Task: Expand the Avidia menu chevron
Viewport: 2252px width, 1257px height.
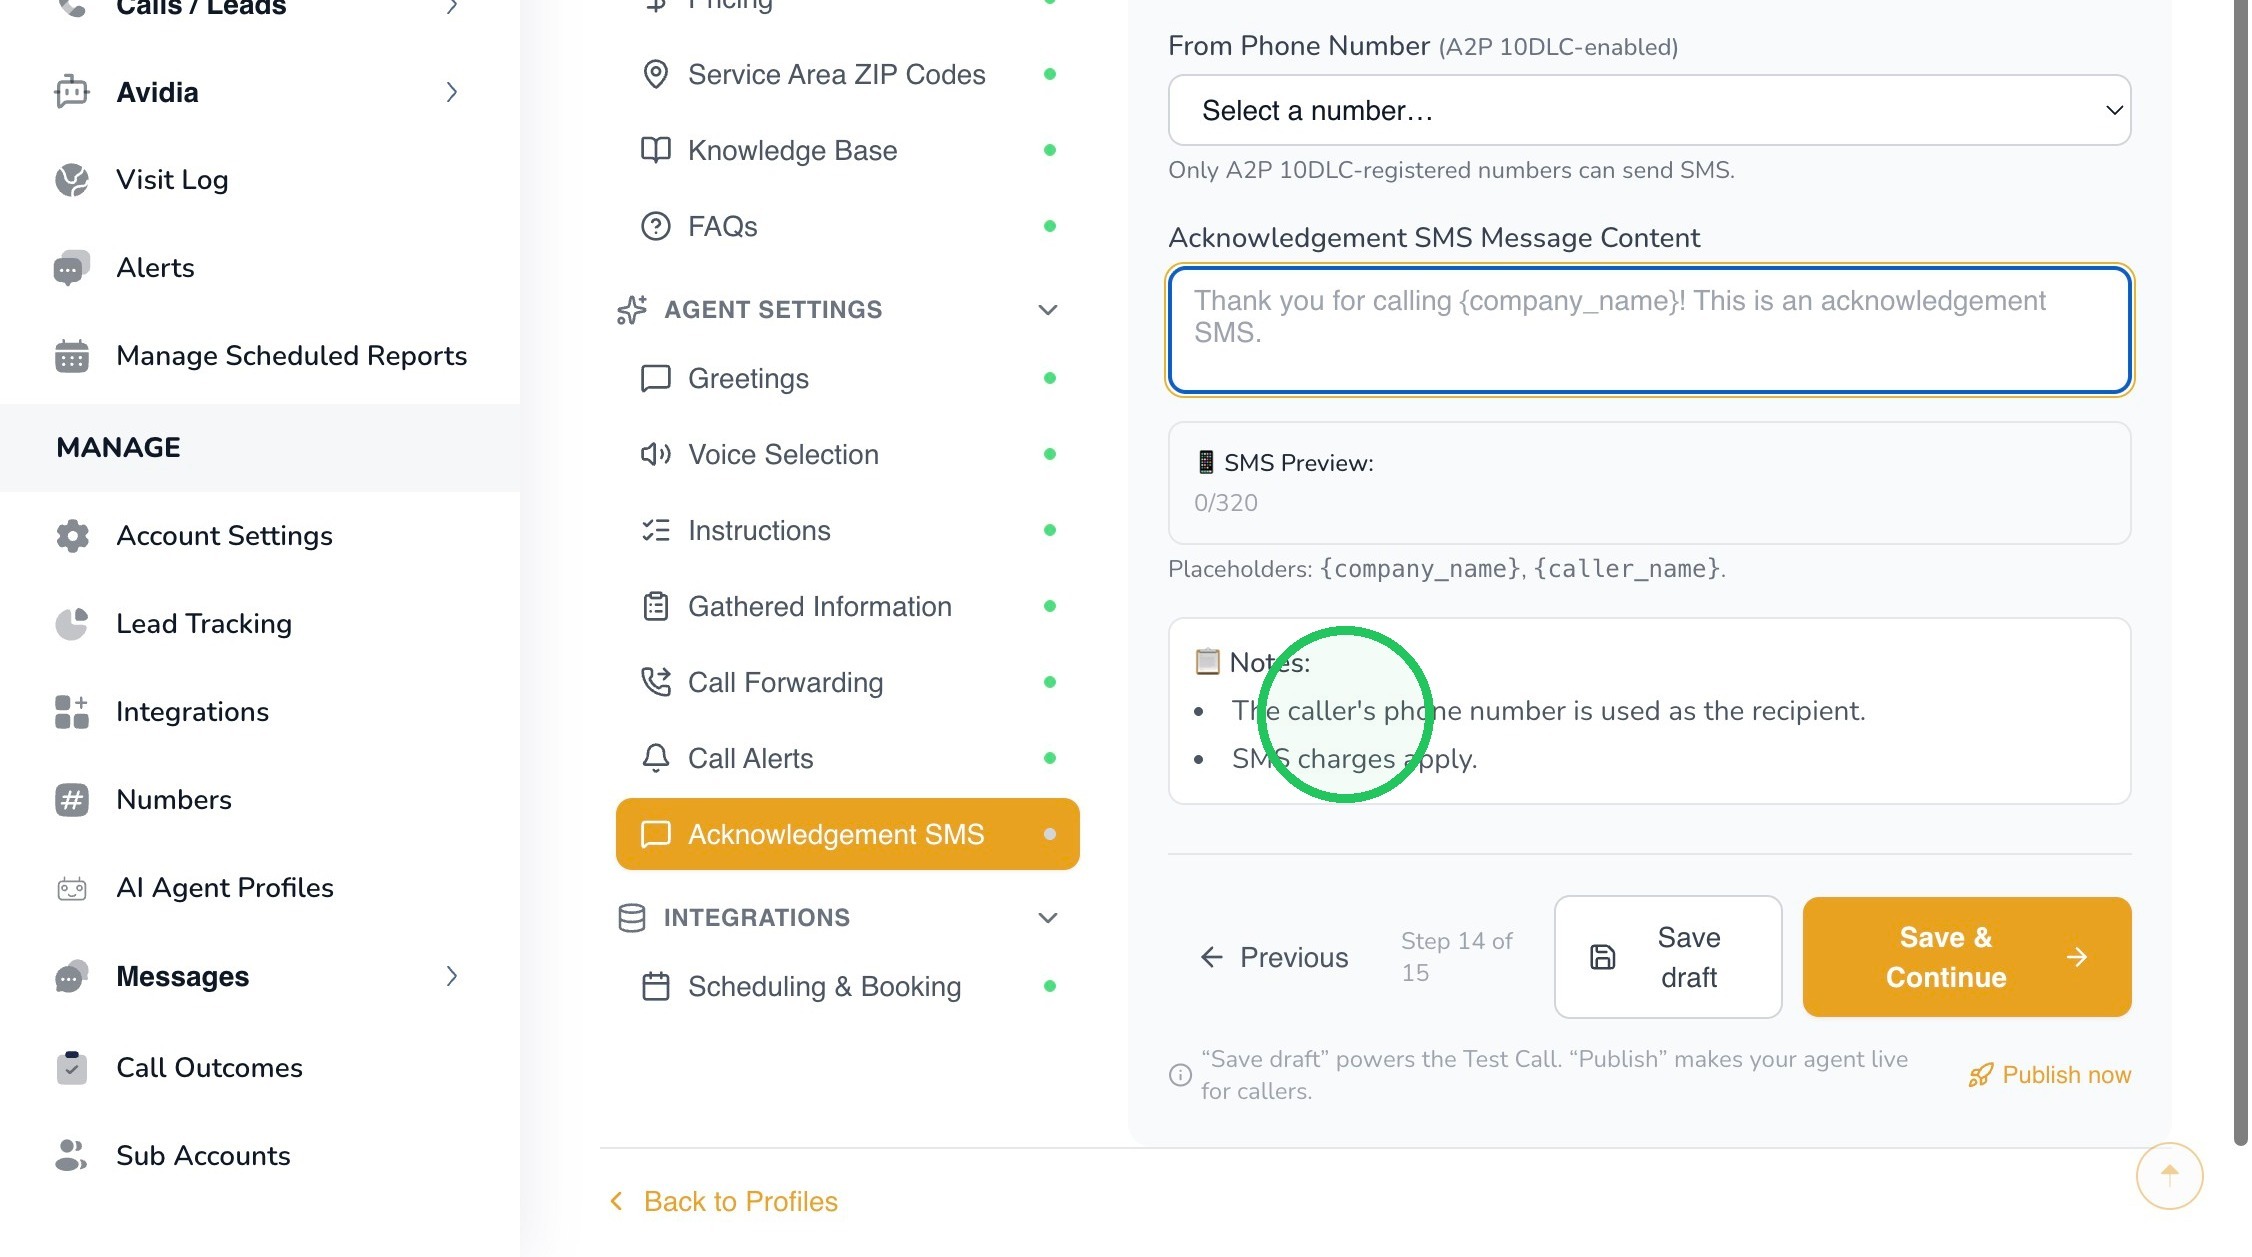Action: point(452,92)
